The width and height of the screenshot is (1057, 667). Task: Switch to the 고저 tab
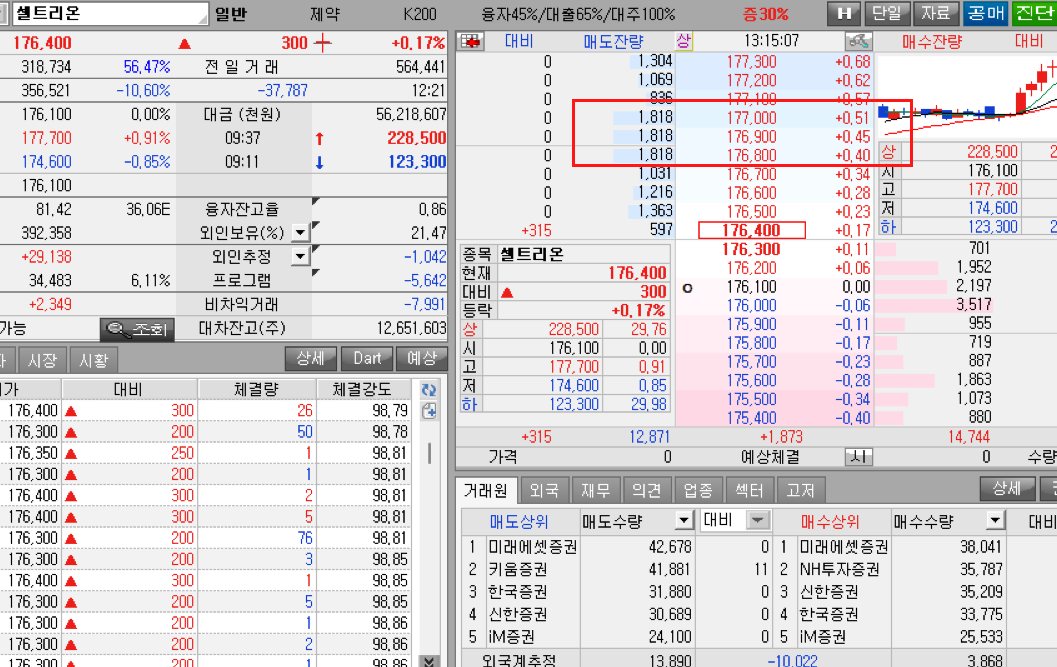800,490
